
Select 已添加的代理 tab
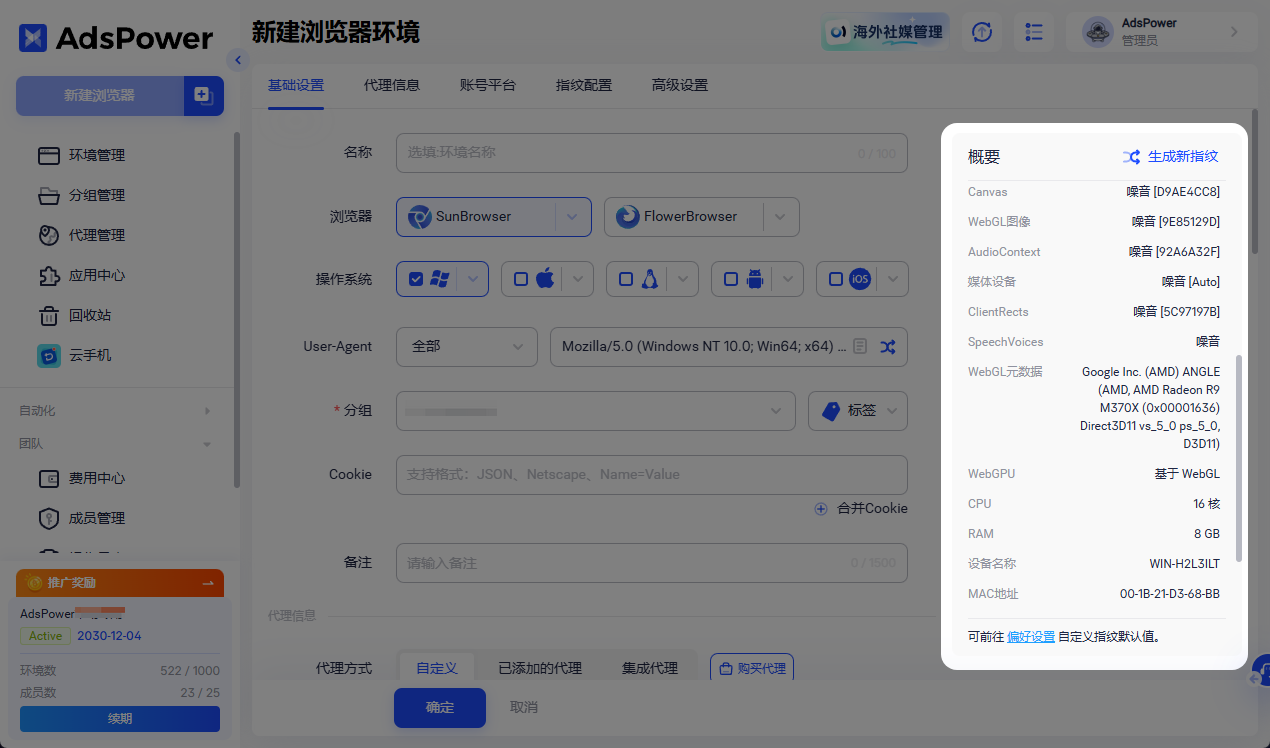coord(540,667)
